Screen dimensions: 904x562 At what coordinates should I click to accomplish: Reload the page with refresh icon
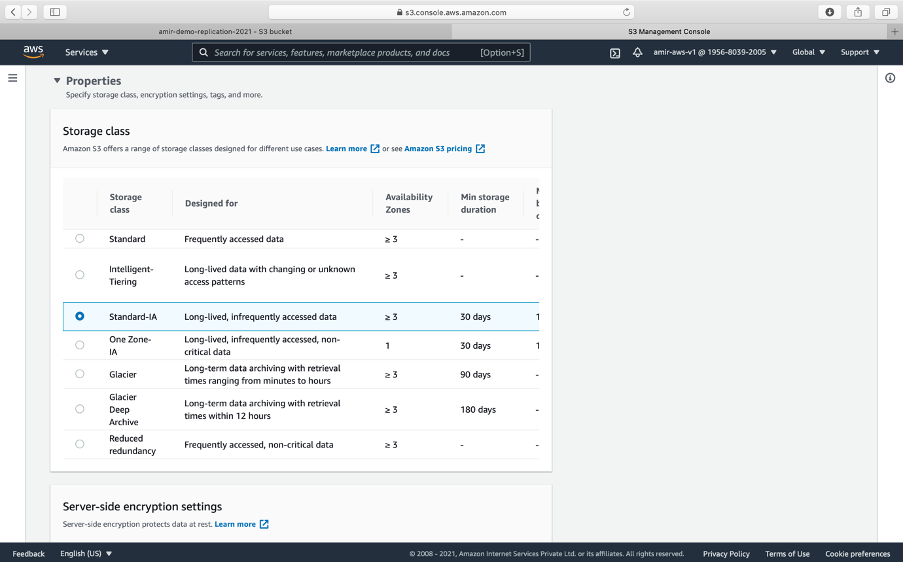coord(626,12)
